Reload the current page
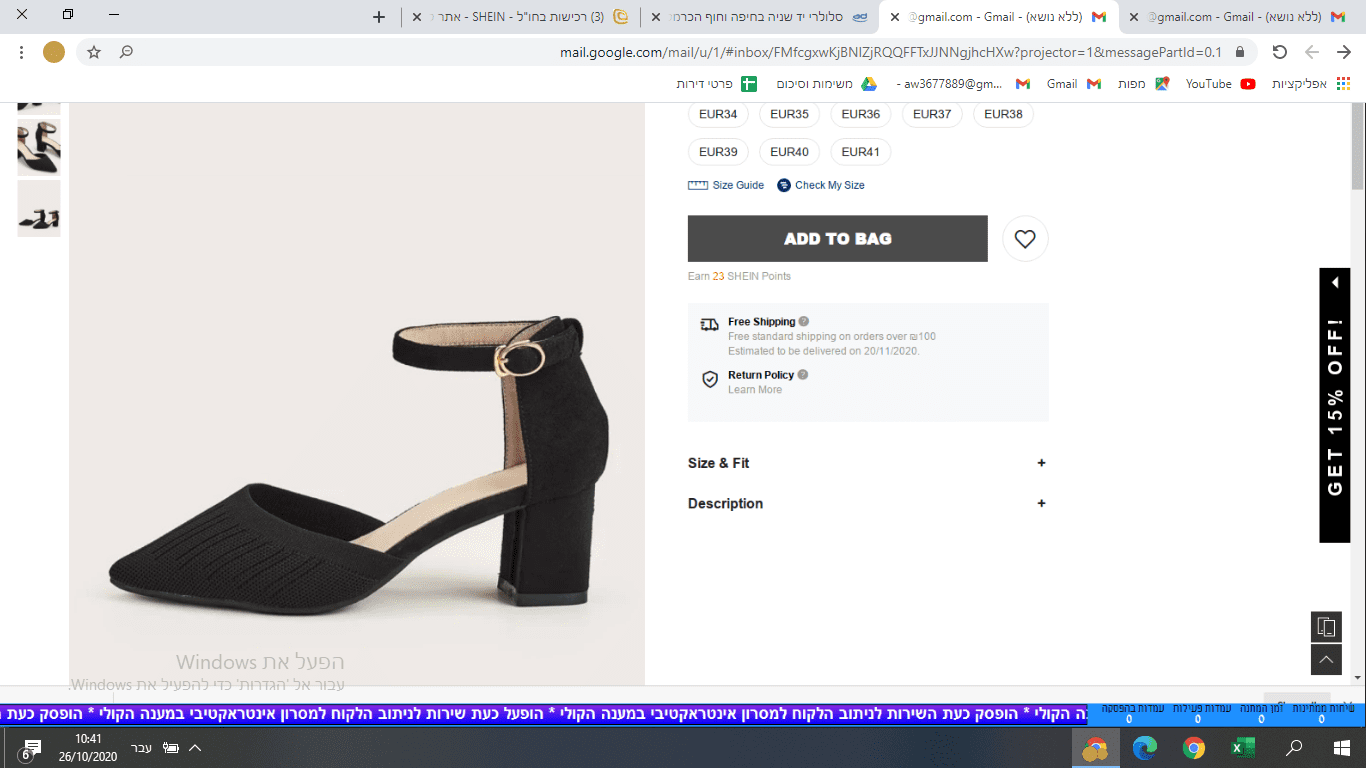1366x768 pixels. coord(1279,52)
